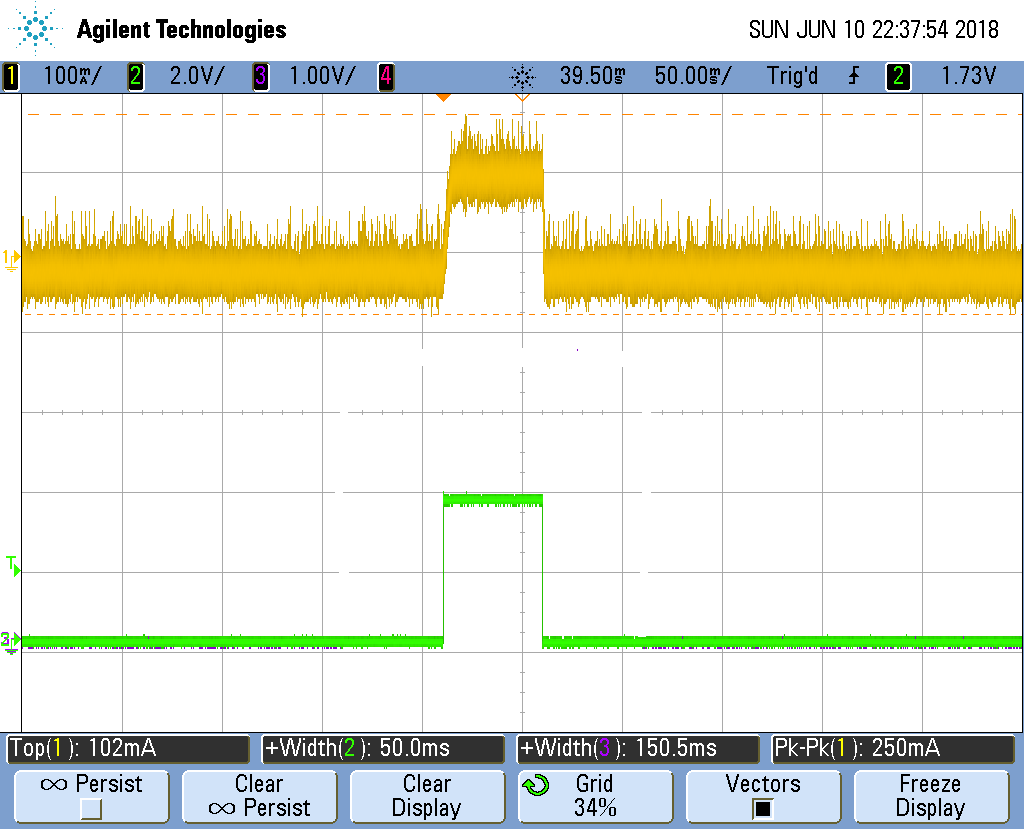Click the green trigger source 2 badge
The height and width of the screenshot is (829, 1024).
pyautogui.click(x=898, y=76)
